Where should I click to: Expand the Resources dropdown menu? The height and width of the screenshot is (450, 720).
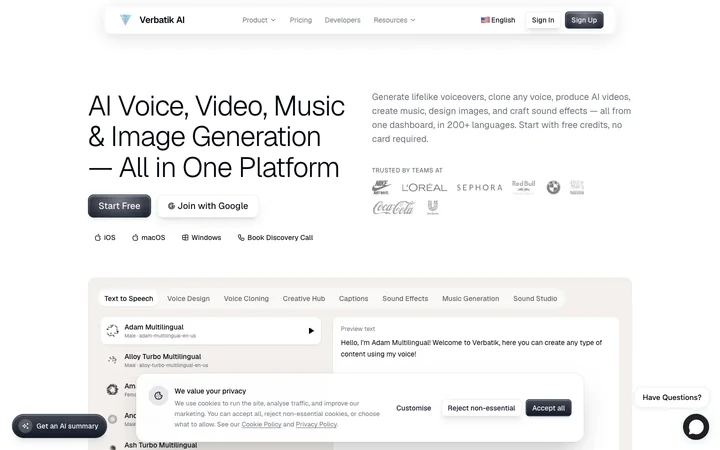click(x=394, y=20)
